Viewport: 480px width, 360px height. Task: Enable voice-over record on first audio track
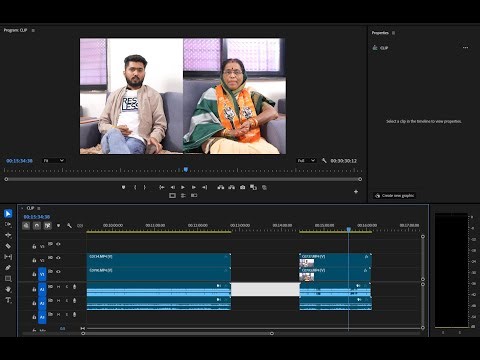[74, 287]
